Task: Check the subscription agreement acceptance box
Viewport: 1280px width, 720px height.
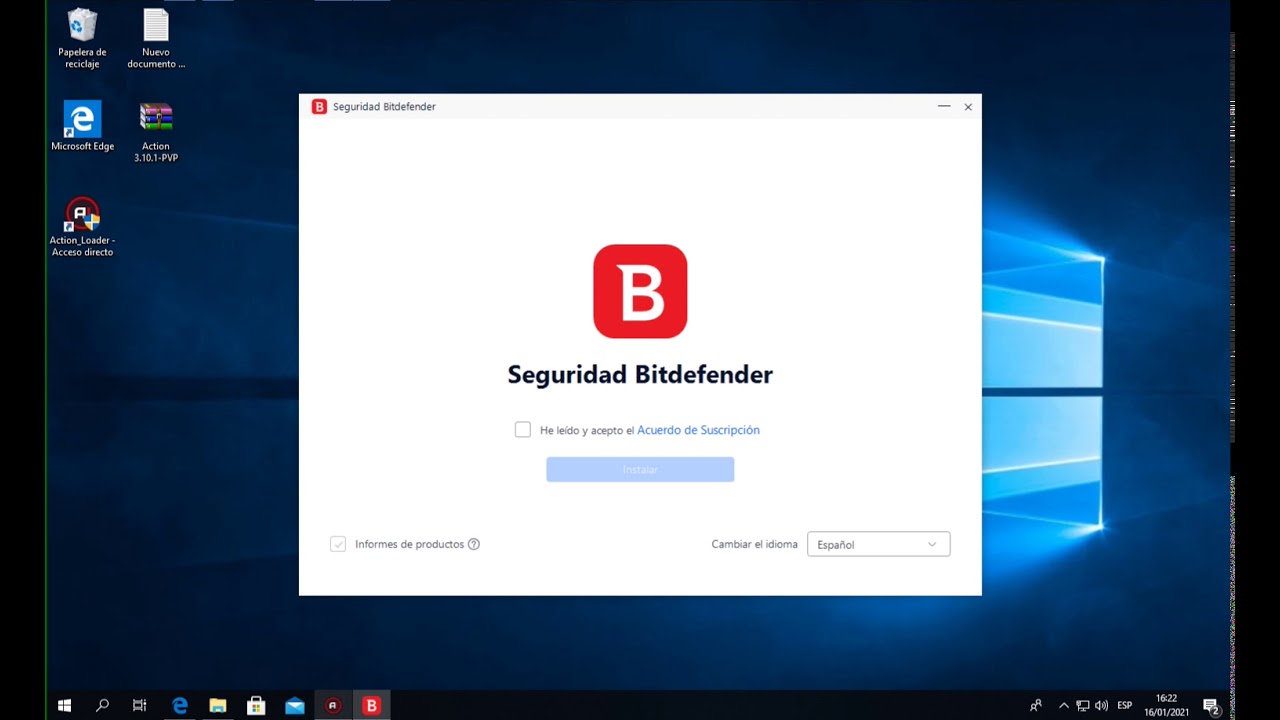Action: [x=523, y=430]
